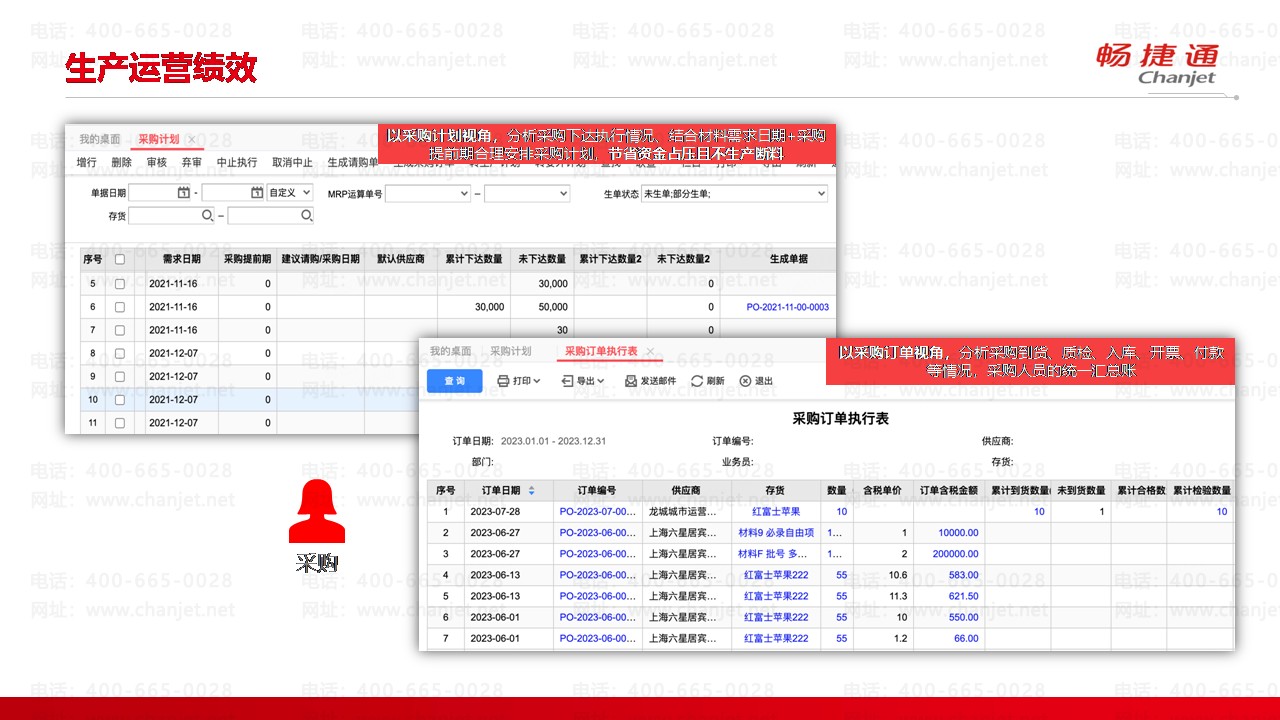The image size is (1280, 720).
Task: Click the 621.50 amount link
Action: pos(964,596)
